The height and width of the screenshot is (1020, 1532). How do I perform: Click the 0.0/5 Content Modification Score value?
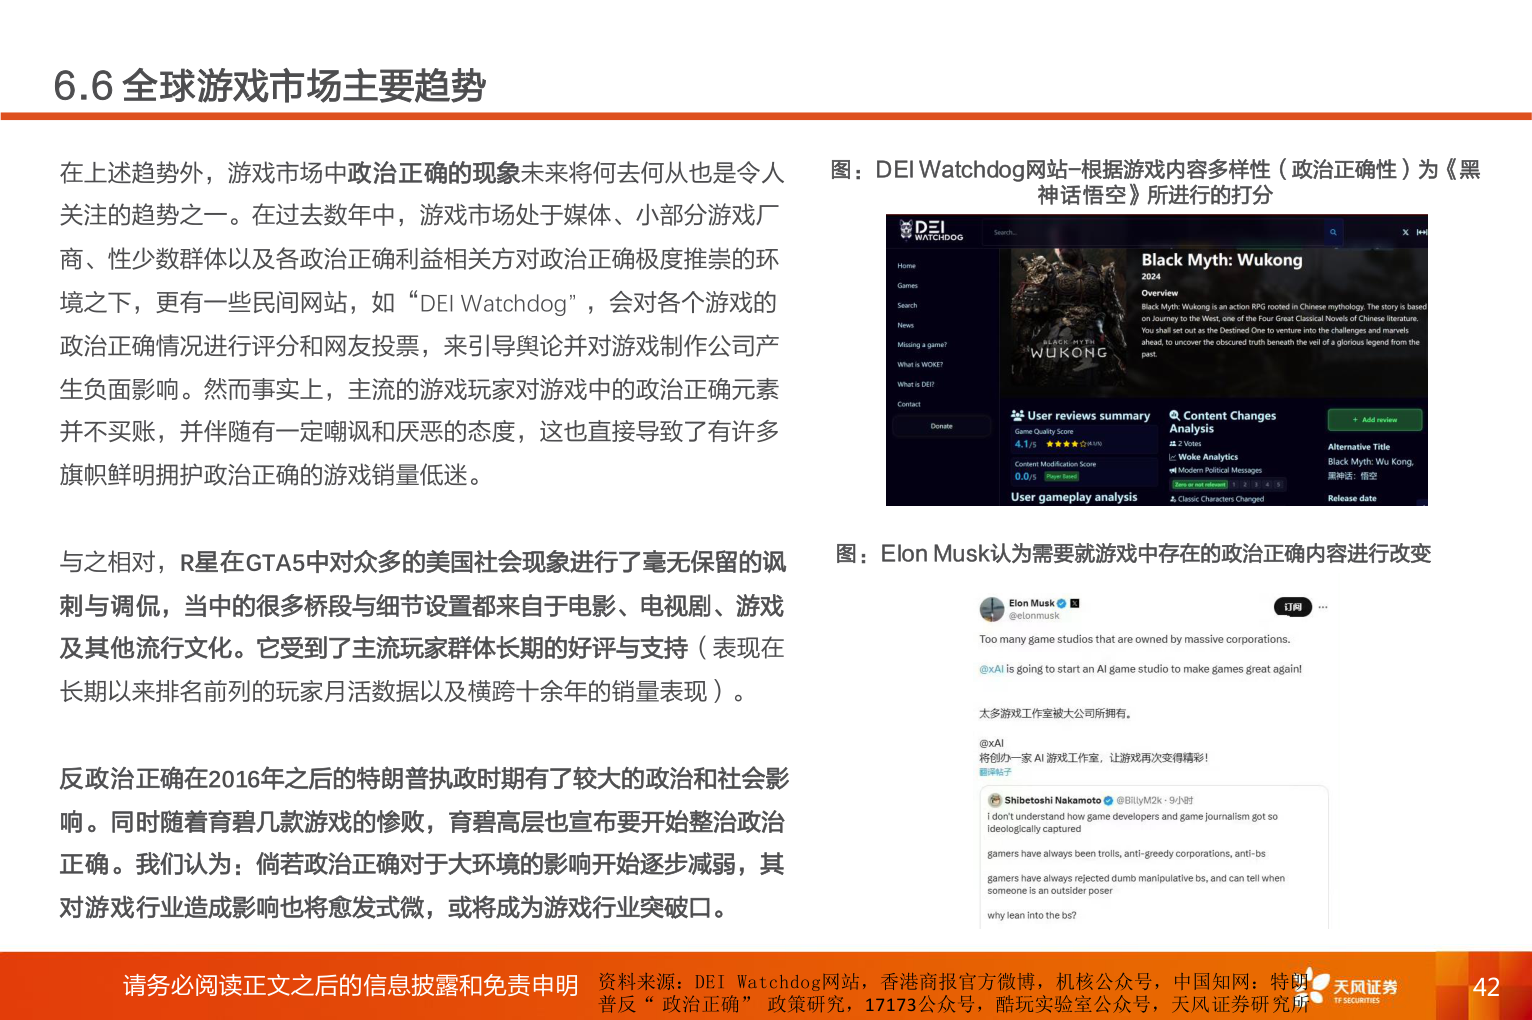point(1025,477)
